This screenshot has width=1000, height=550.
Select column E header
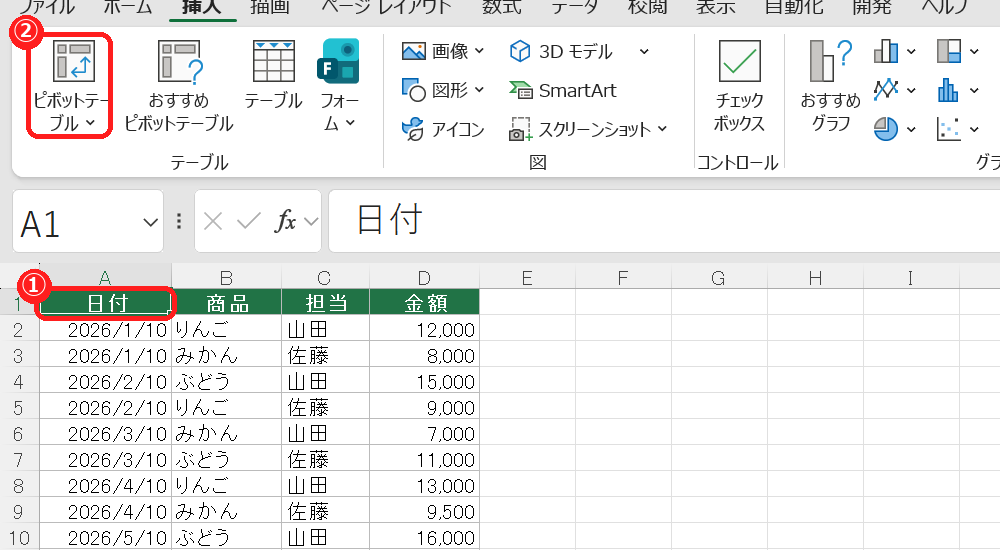tap(527, 278)
